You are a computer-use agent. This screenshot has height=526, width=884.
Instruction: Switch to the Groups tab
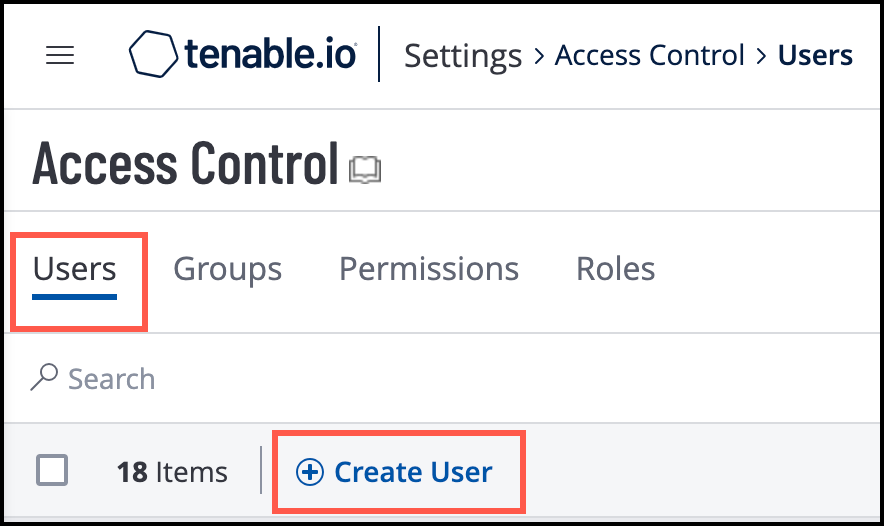tap(227, 269)
